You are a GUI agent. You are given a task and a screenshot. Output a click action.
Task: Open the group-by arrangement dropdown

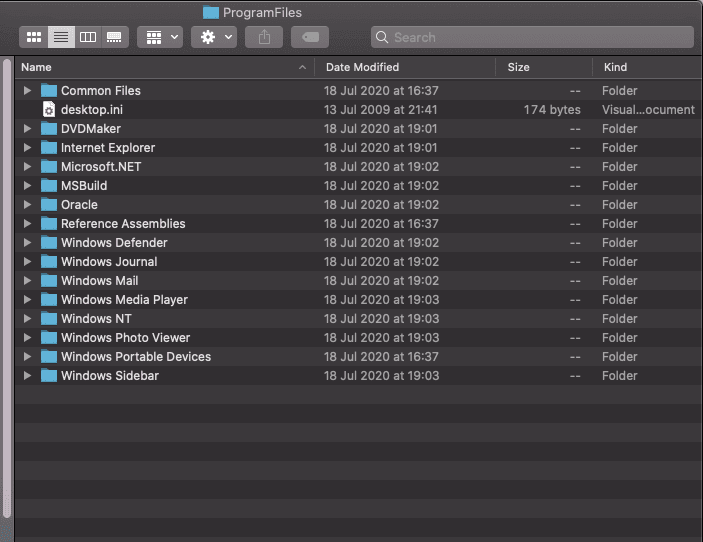click(160, 37)
